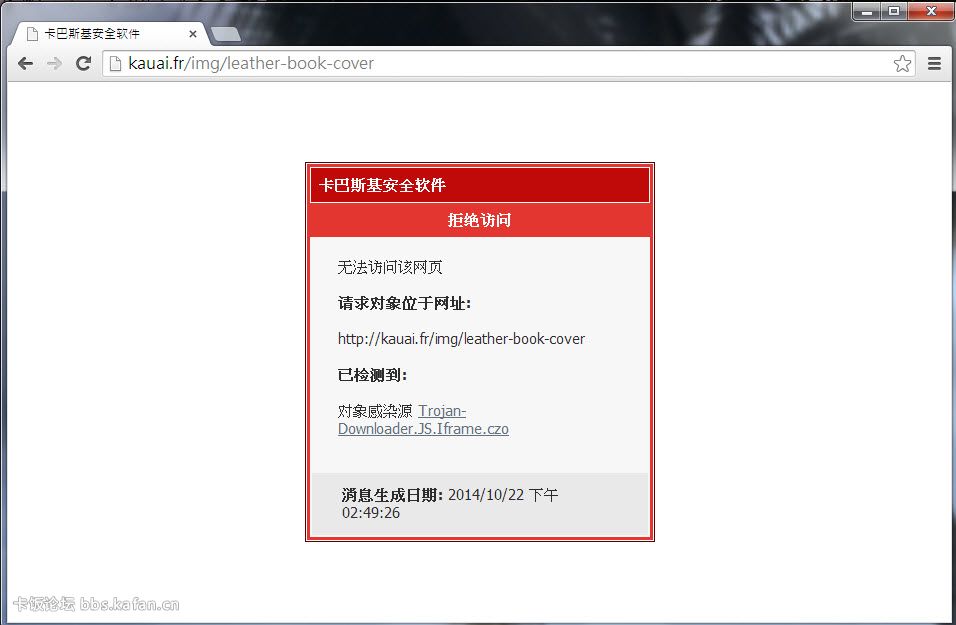Click the 请求对象位于网址 label

[404, 303]
